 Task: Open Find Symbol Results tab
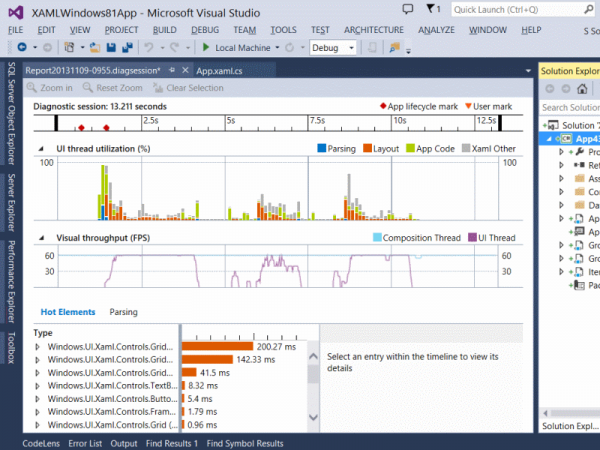[245, 443]
